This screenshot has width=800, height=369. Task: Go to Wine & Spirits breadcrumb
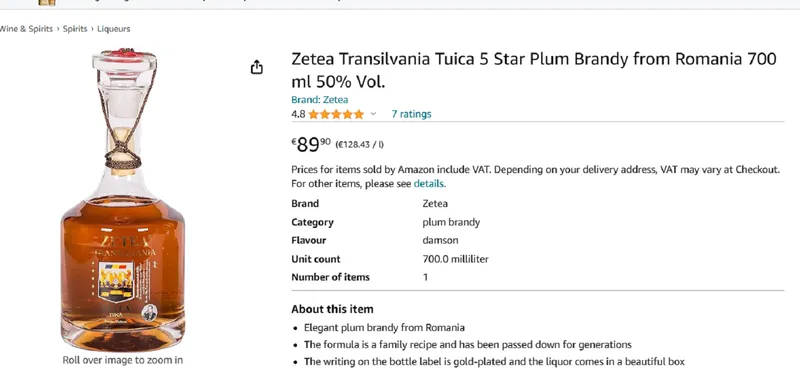(26, 29)
